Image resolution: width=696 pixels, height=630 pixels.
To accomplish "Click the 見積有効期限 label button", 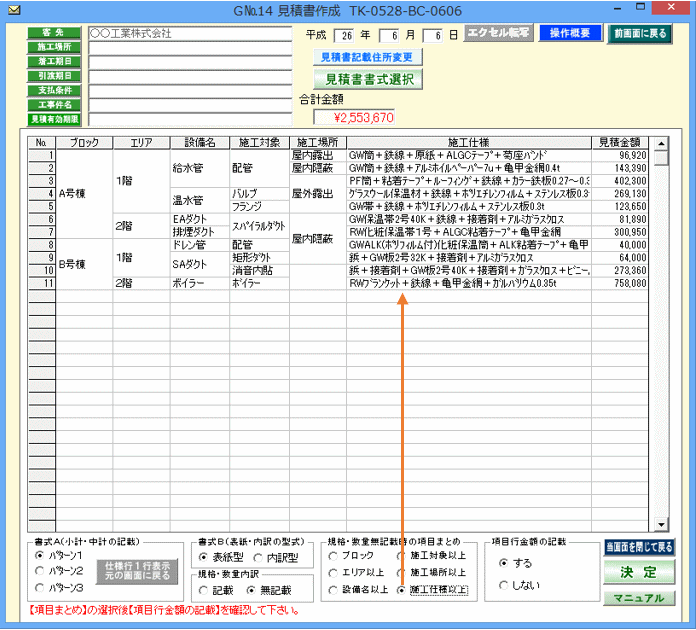I will click(54, 119).
